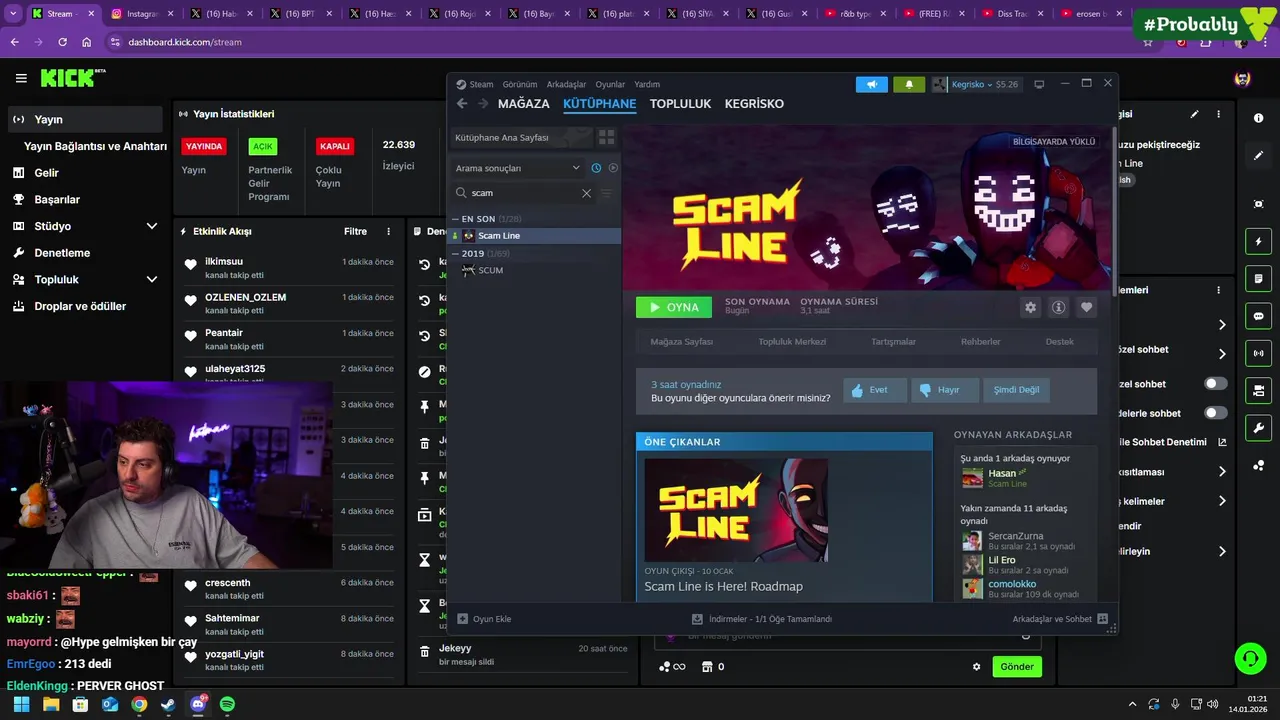Switch to MAĞAZA tab in Steam
Viewport: 1280px width, 720px height.
[x=523, y=104]
